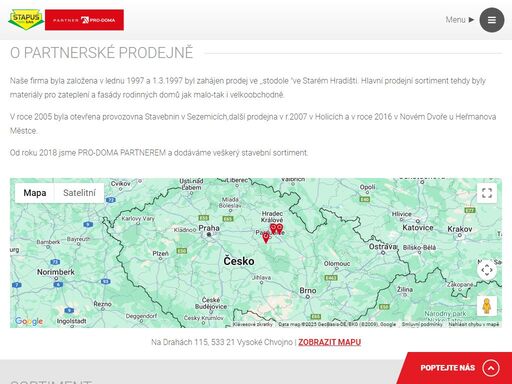Toggle fullscreen map view
Screen dimensions: 512x384
(x=487, y=193)
